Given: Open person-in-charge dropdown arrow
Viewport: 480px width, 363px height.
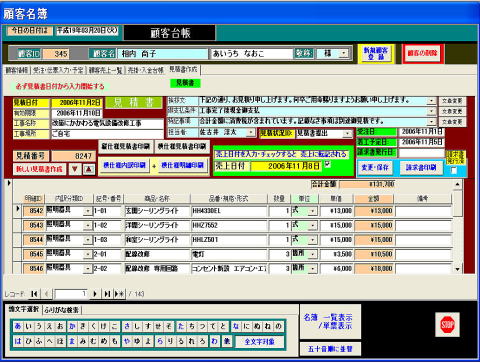Looking at the screenshot, I should tap(251, 132).
